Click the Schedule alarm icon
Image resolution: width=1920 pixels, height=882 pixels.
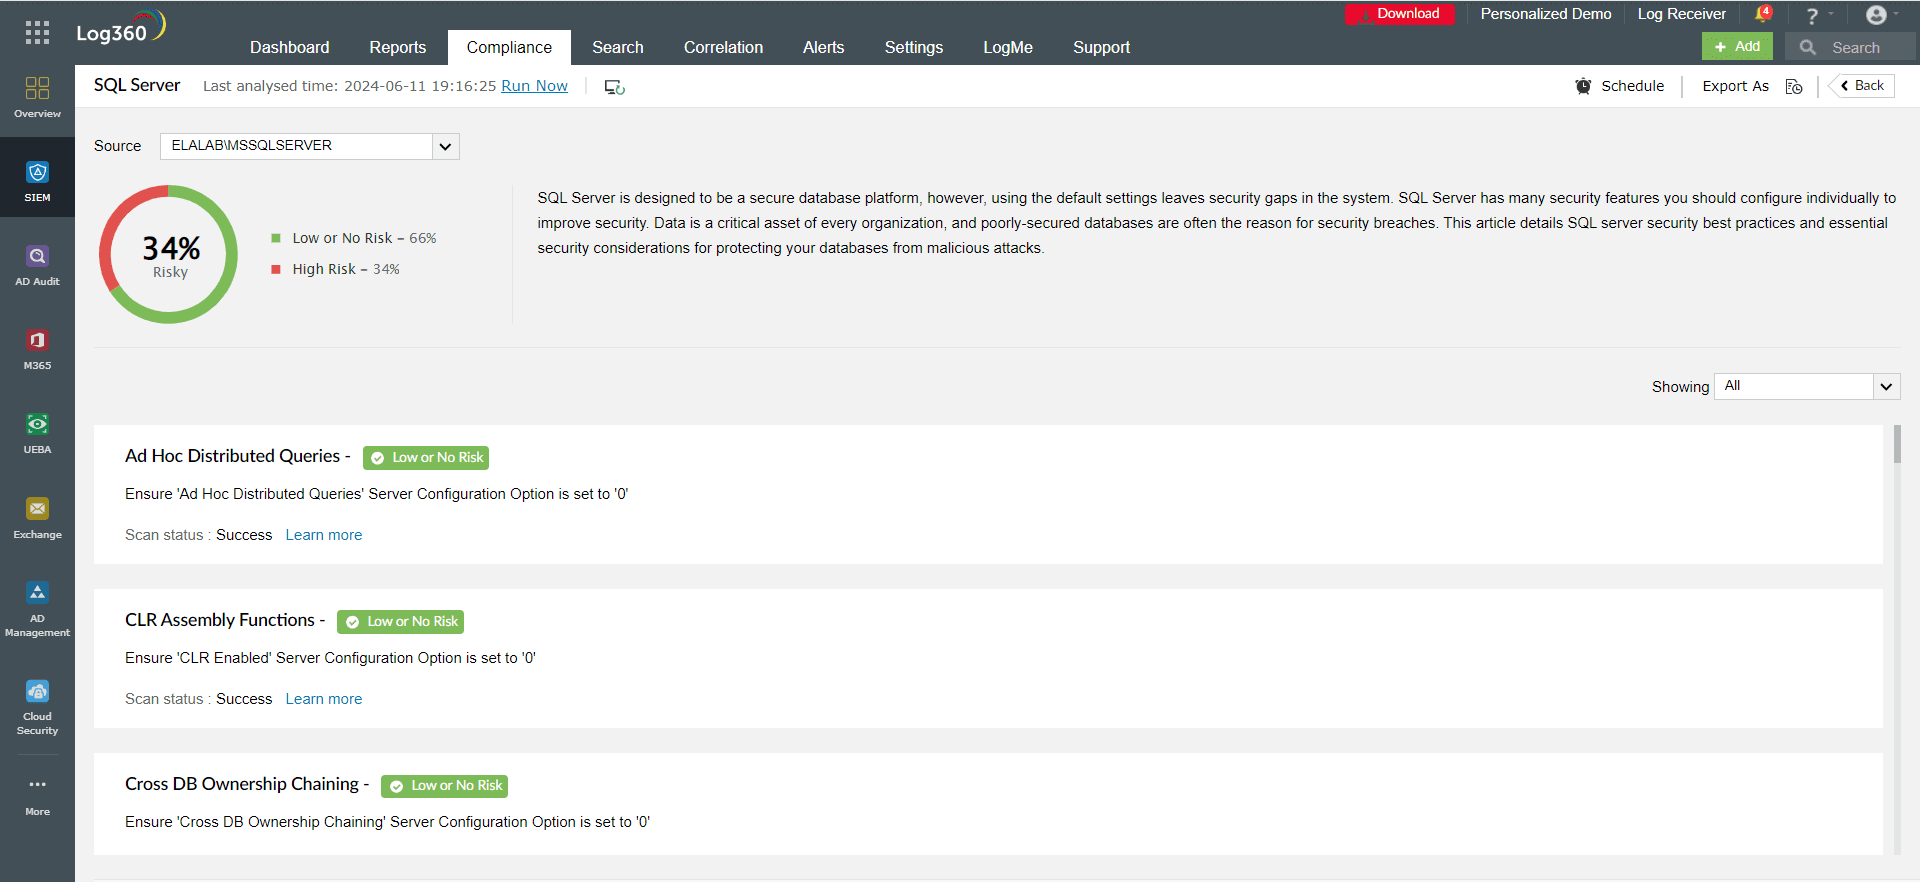pos(1583,86)
